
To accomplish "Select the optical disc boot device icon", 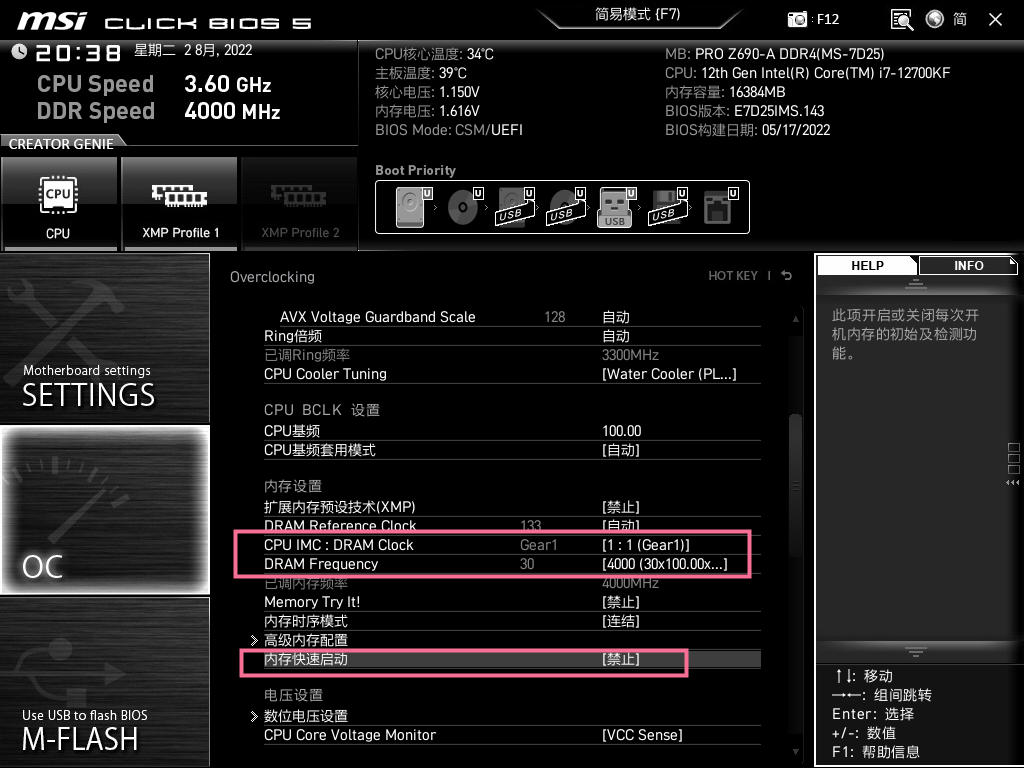I will coord(464,208).
